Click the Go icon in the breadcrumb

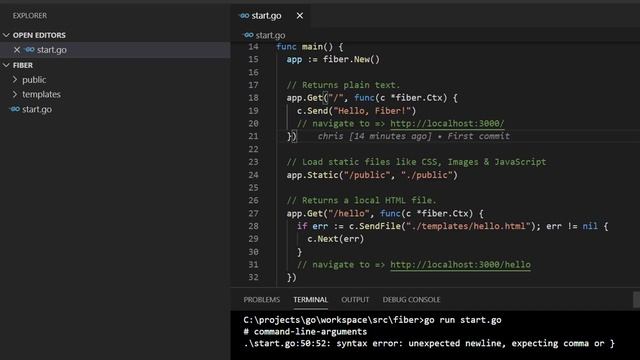[249, 35]
